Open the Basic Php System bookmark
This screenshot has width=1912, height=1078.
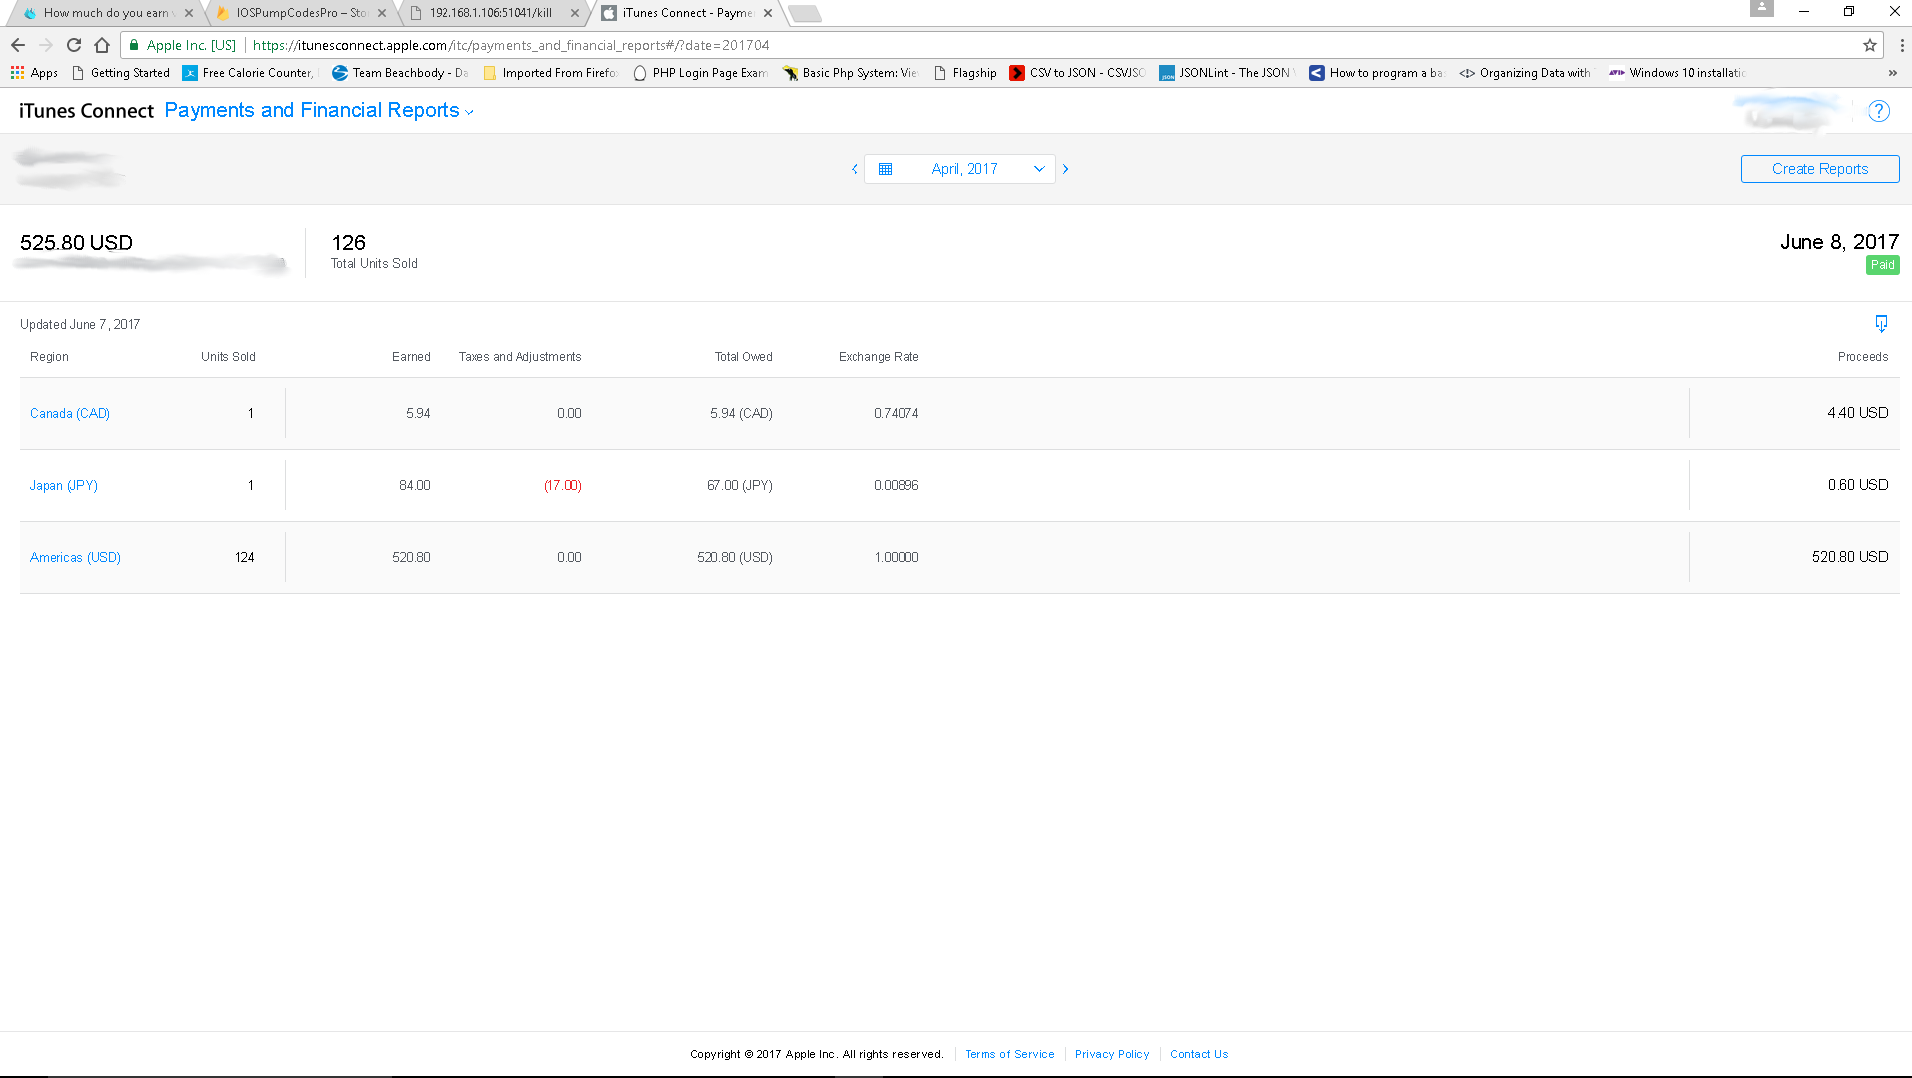[850, 73]
